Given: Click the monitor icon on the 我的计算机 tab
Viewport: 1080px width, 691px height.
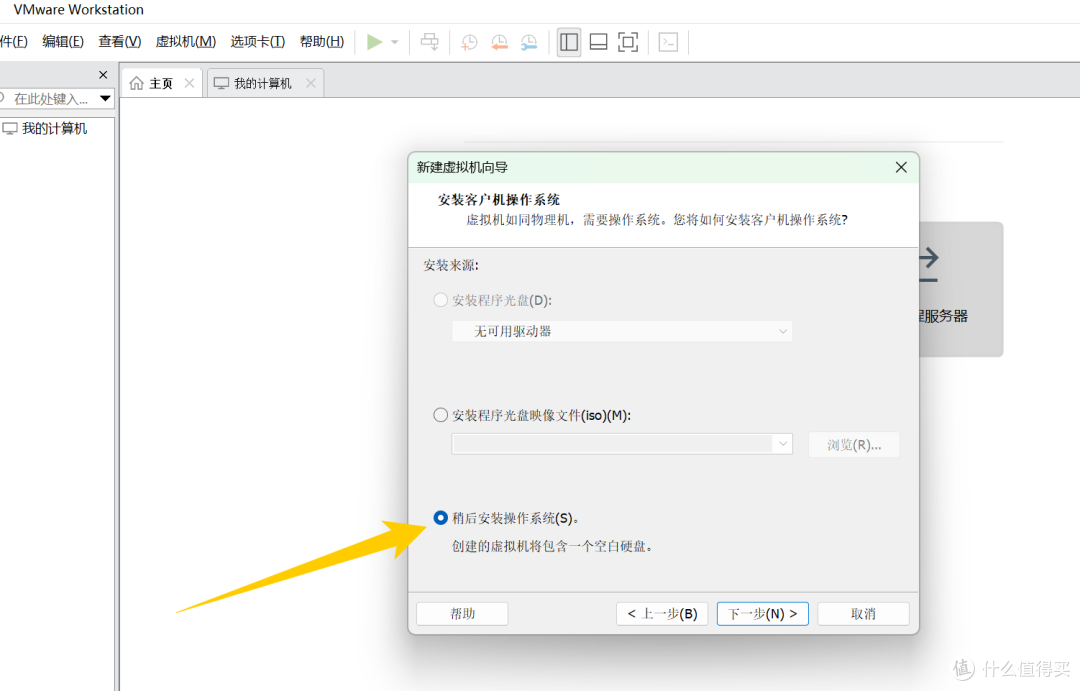Looking at the screenshot, I should click(x=221, y=83).
